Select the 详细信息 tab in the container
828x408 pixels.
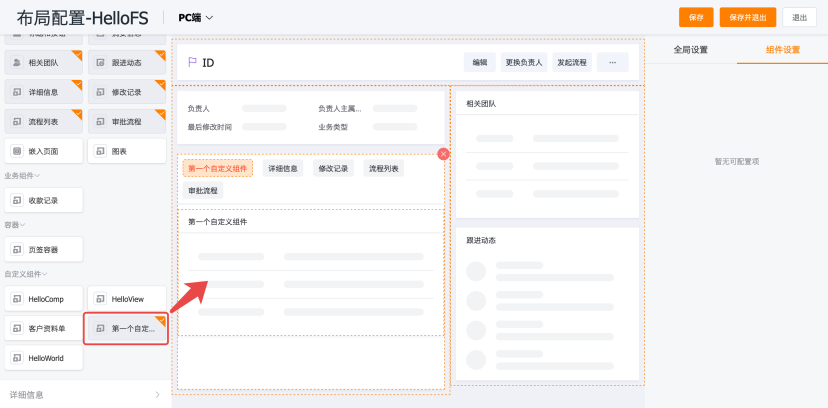point(283,168)
